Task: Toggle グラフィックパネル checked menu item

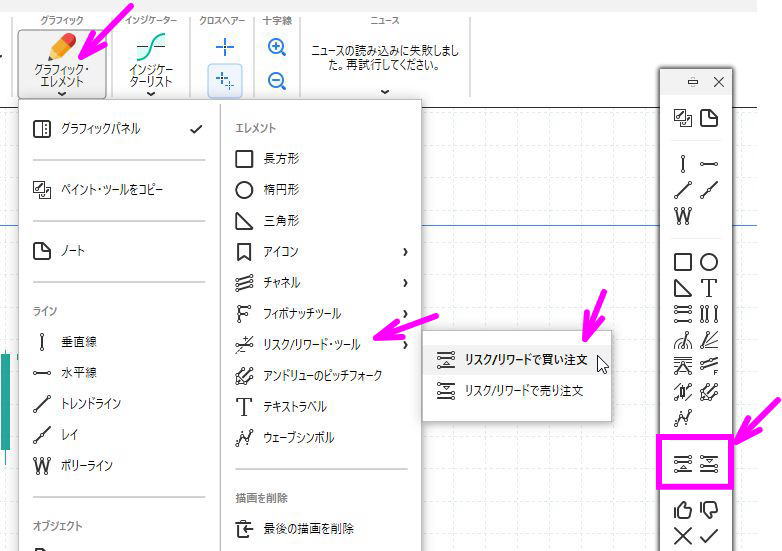Action: (x=119, y=129)
